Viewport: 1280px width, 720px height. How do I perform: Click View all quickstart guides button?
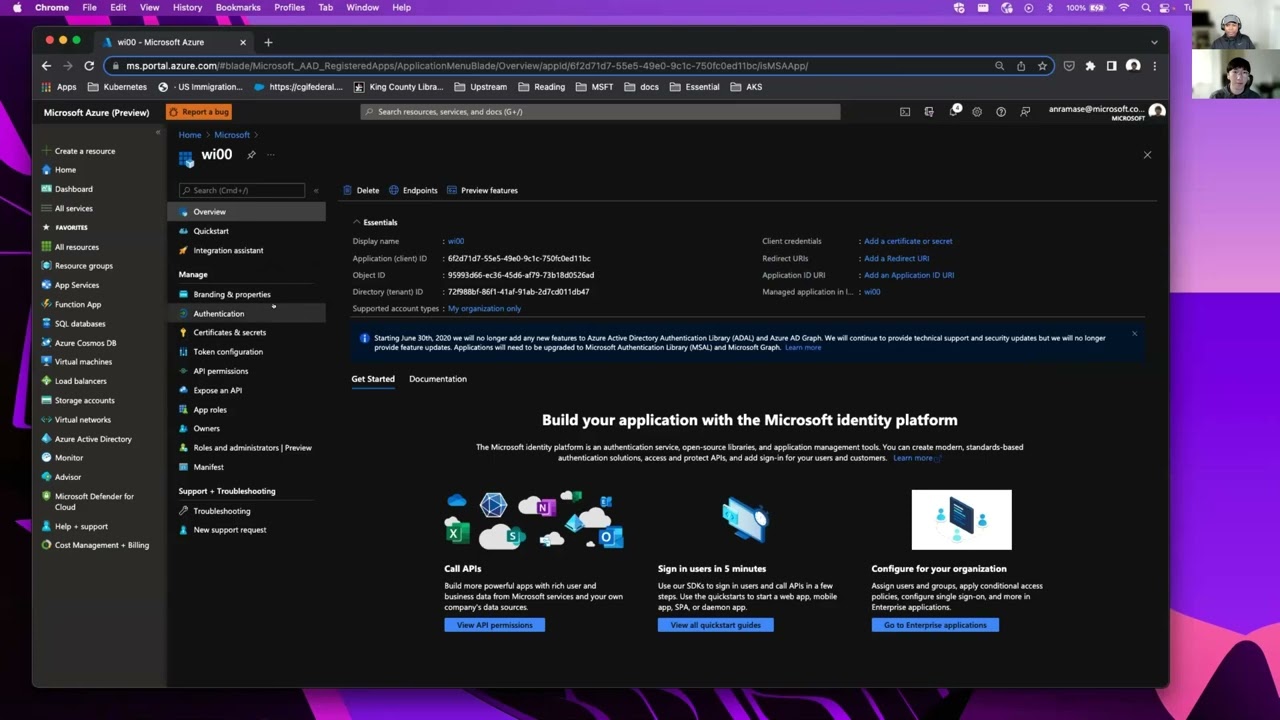[716, 625]
